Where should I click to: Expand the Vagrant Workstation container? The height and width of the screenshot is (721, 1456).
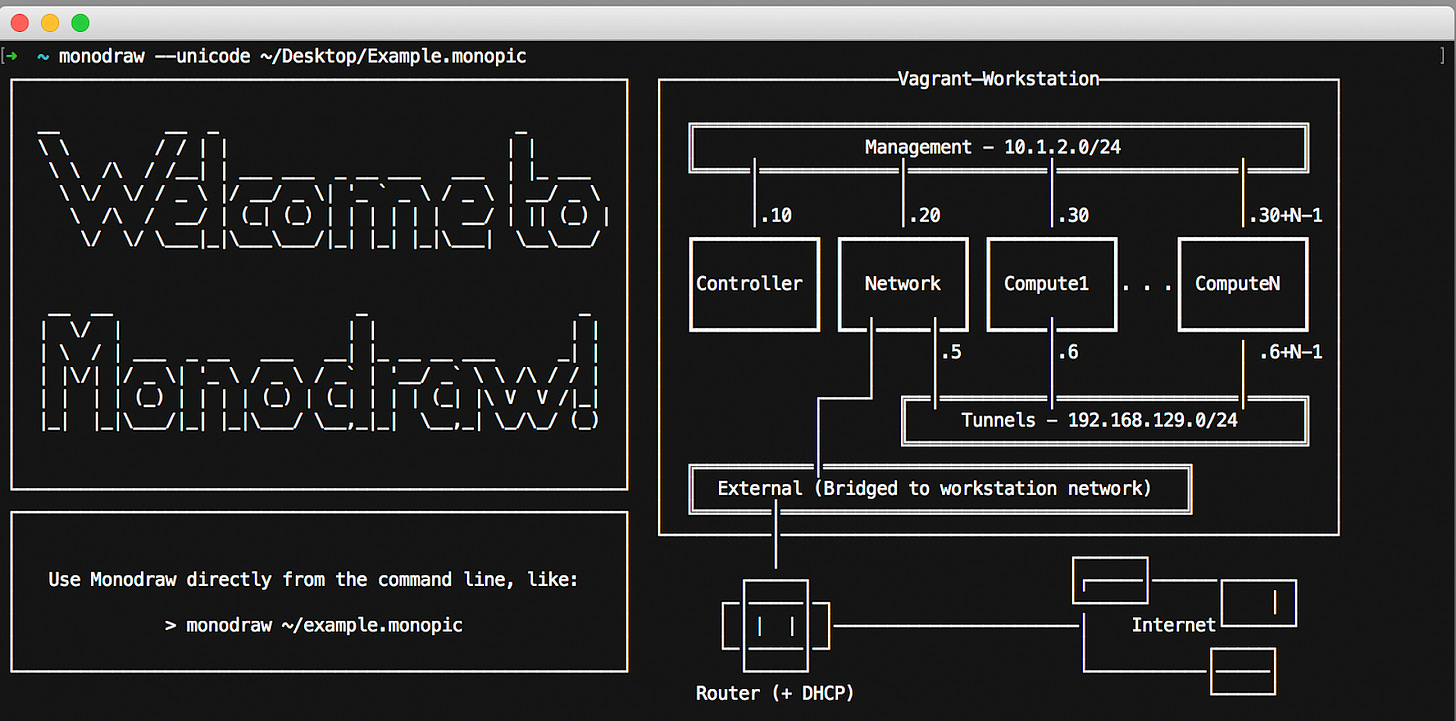click(x=998, y=78)
